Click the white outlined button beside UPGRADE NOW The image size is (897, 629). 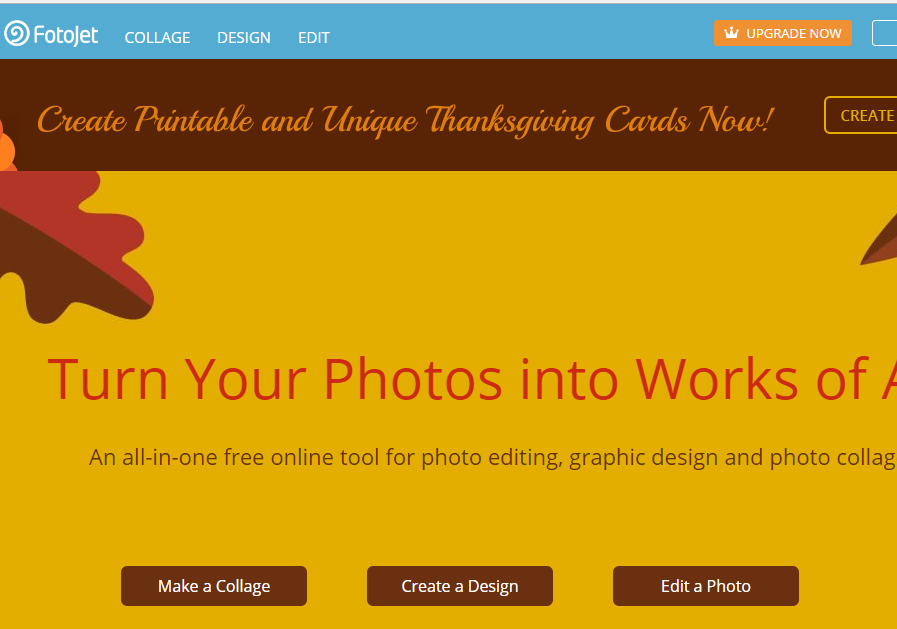click(884, 33)
